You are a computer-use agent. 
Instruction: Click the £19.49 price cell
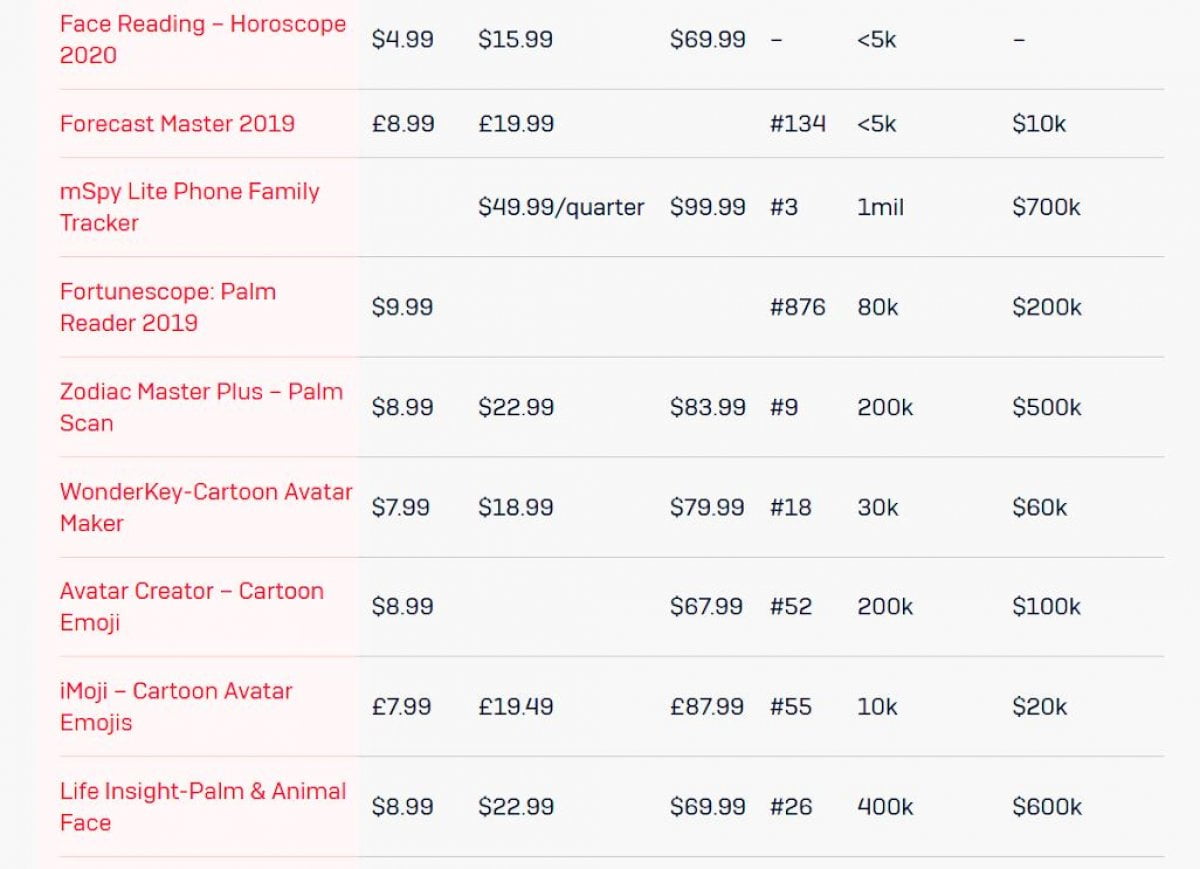point(515,706)
